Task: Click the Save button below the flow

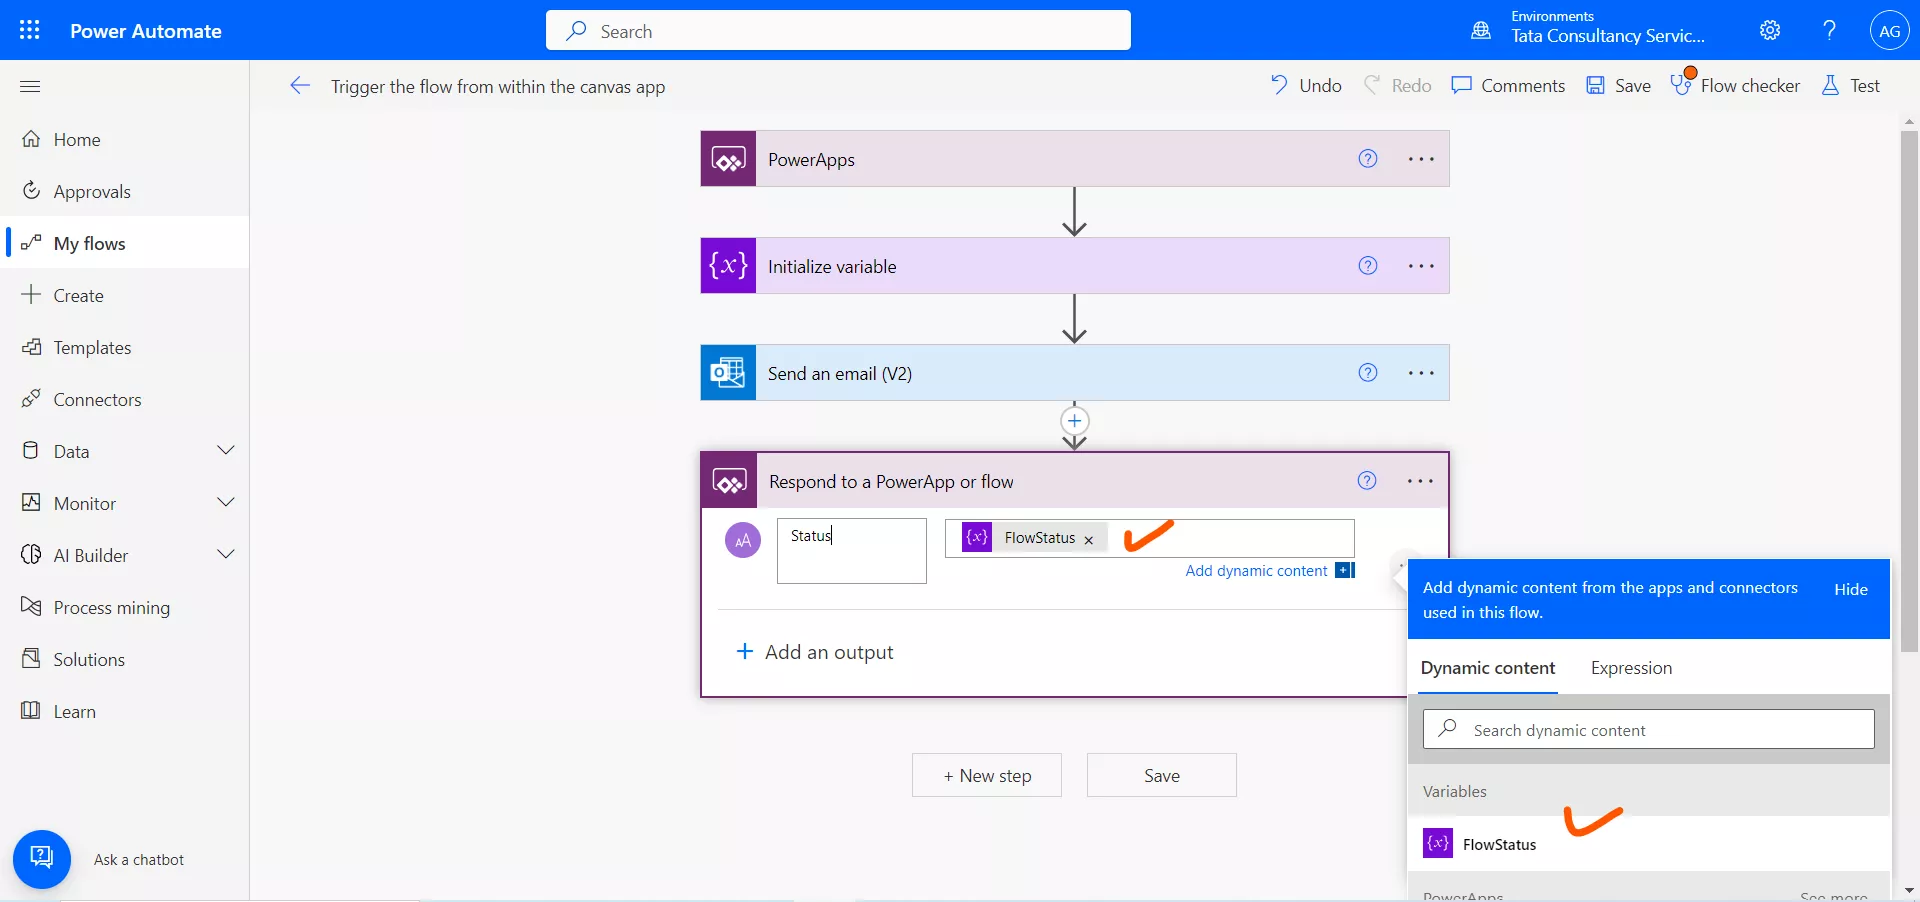Action: tap(1162, 775)
